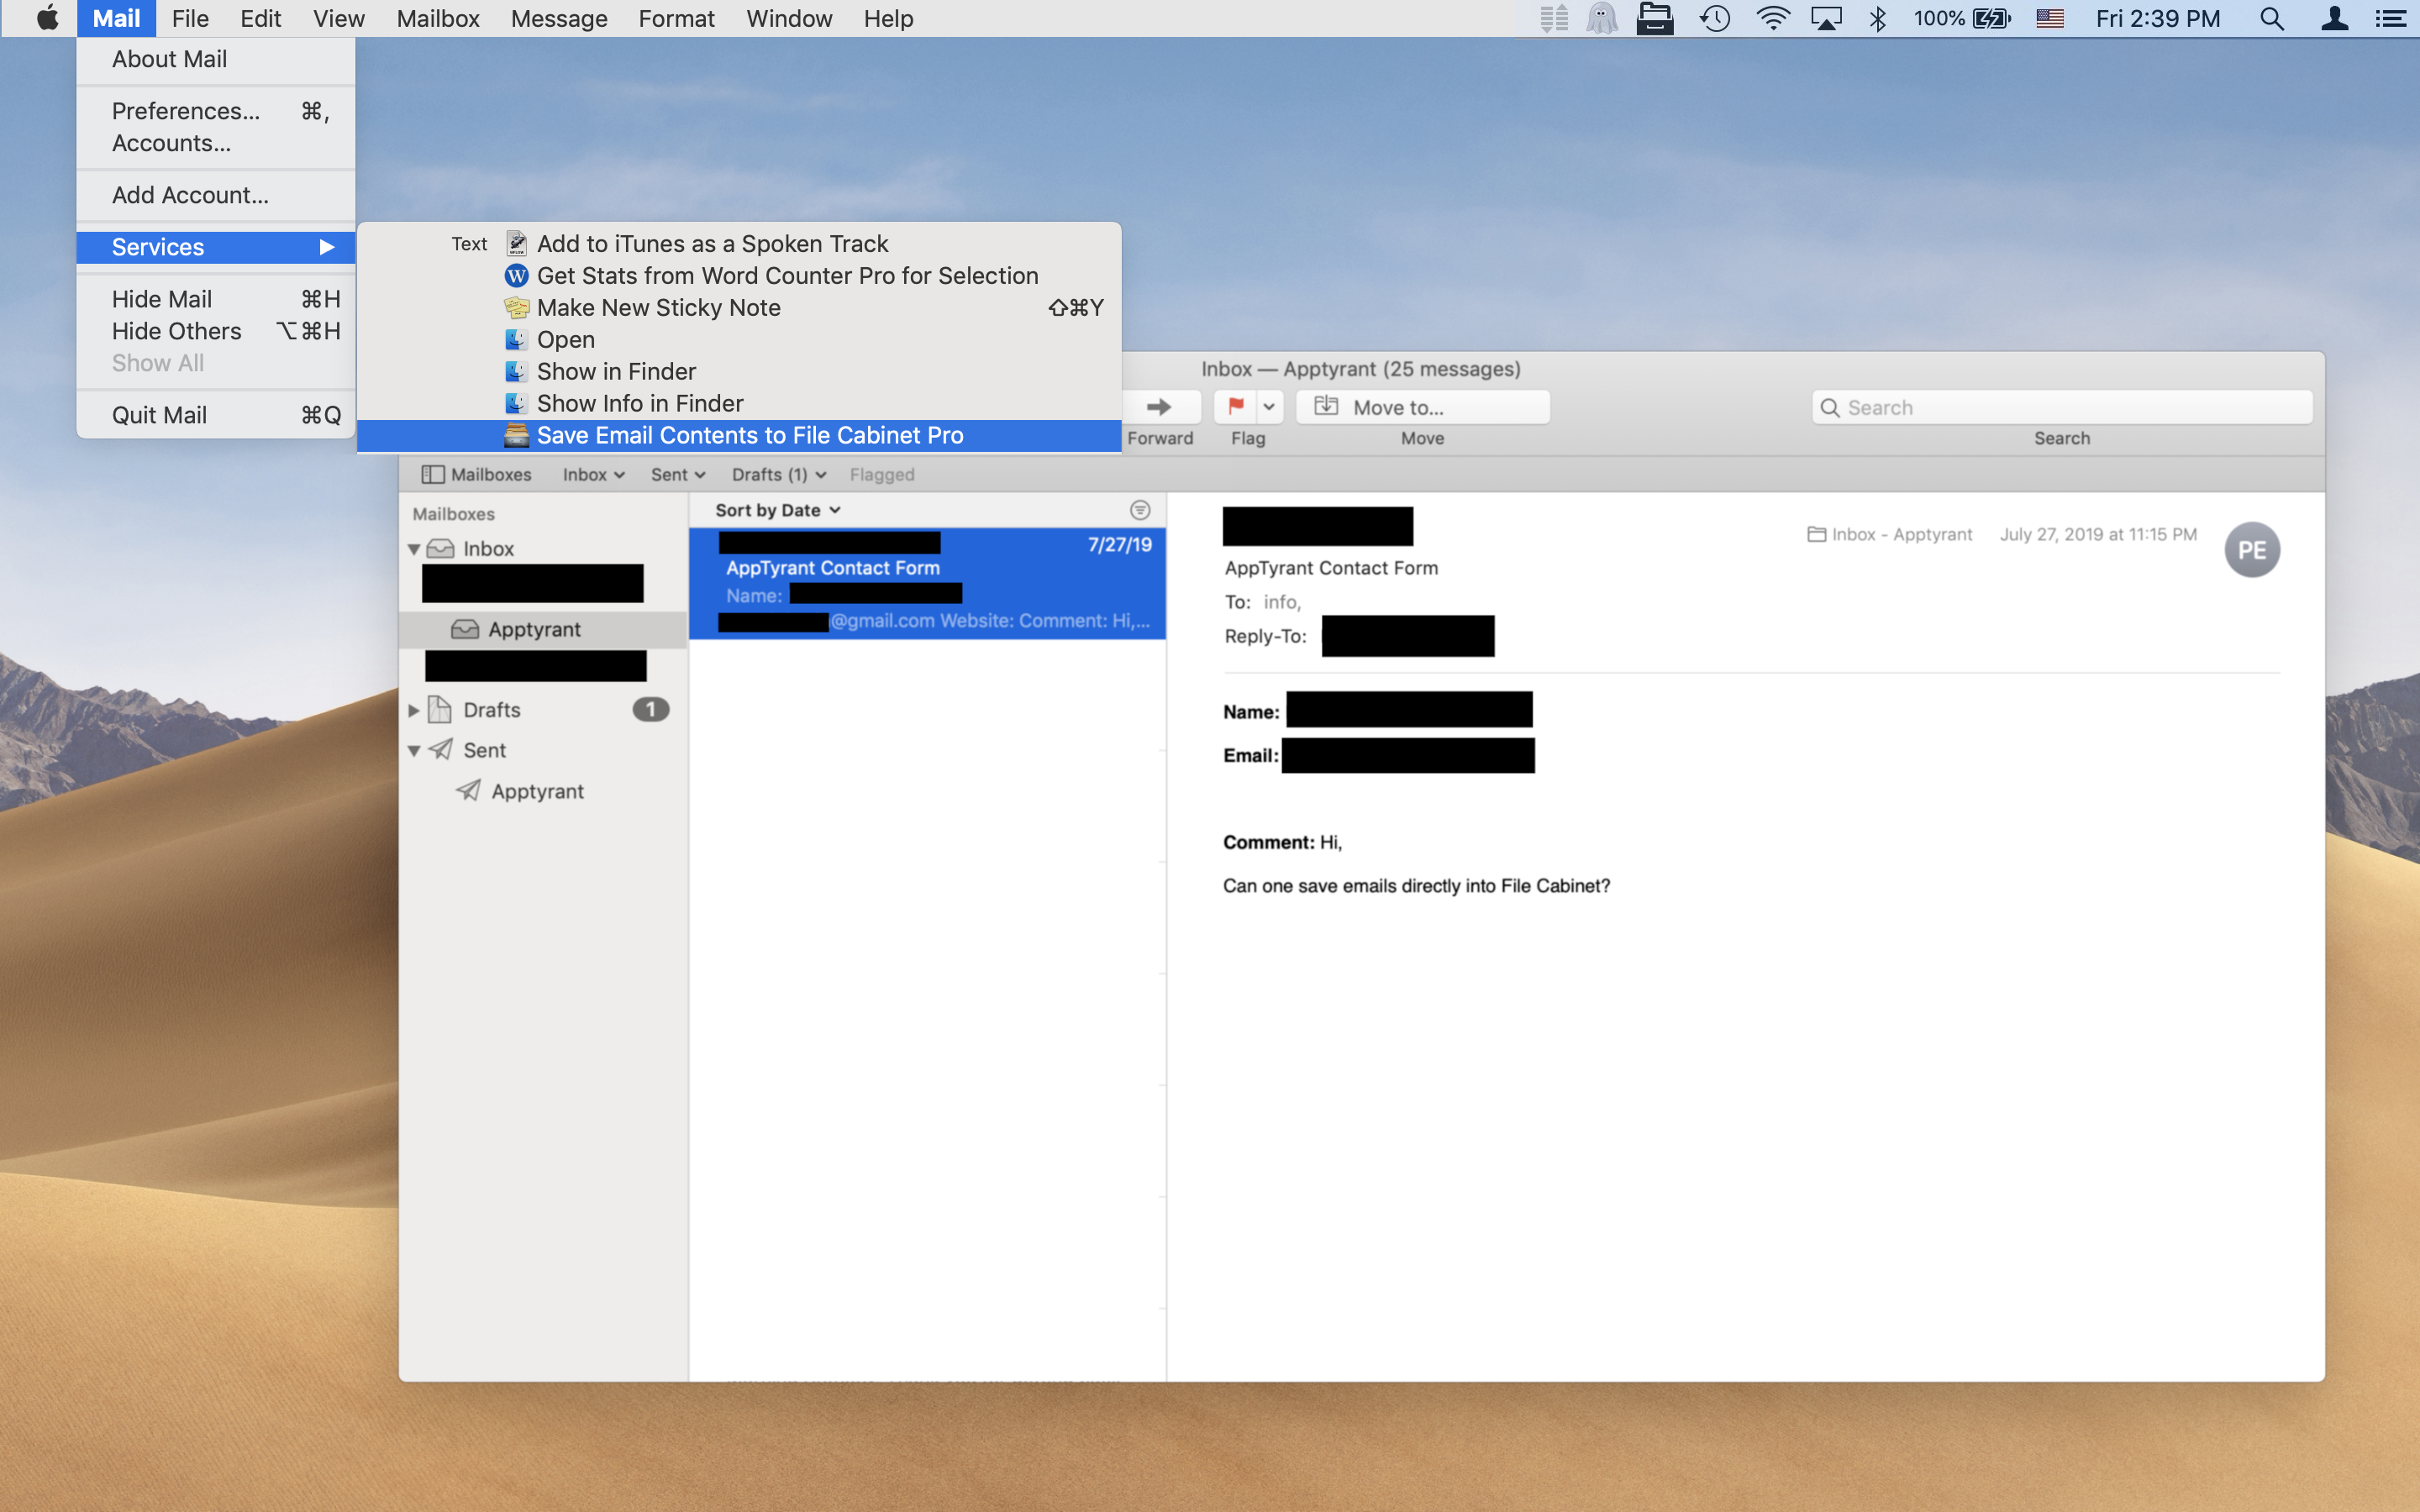The width and height of the screenshot is (2420, 1512).
Task: Select the Drafts mailbox
Action: coord(543,710)
